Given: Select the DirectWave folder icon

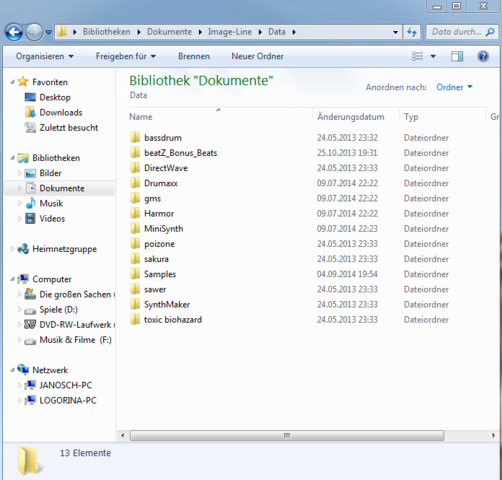Looking at the screenshot, I should point(135,168).
